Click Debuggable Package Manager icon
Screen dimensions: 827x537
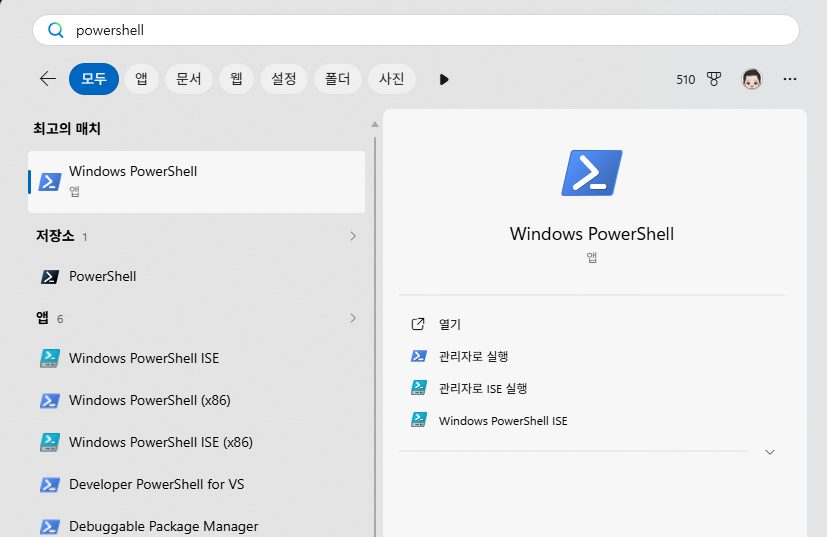50,526
